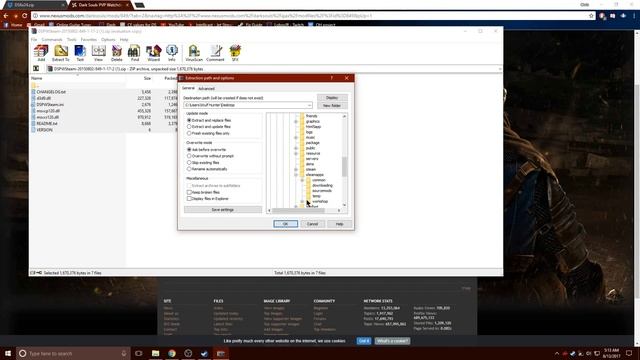The height and width of the screenshot is (360, 640).
Task: Expand the common folder node
Action: 302,180
